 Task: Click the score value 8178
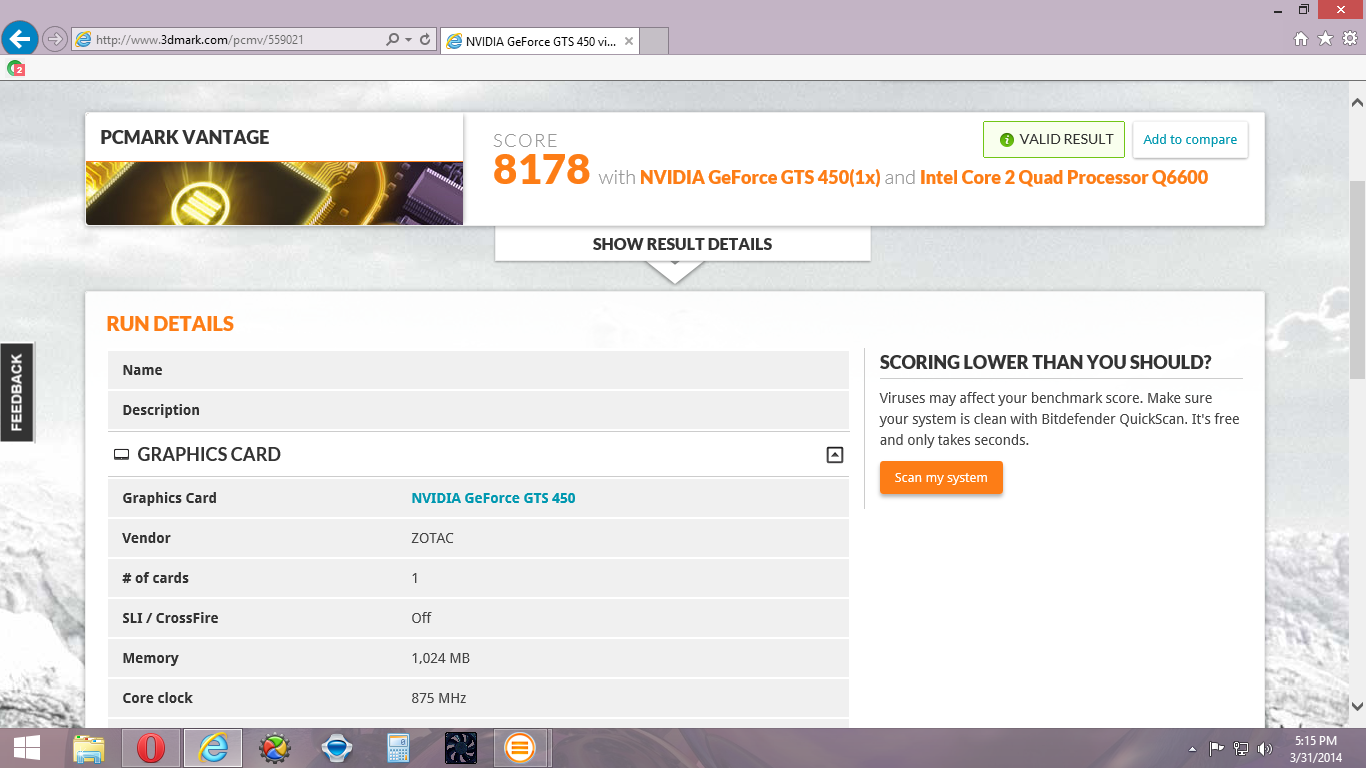pyautogui.click(x=542, y=169)
